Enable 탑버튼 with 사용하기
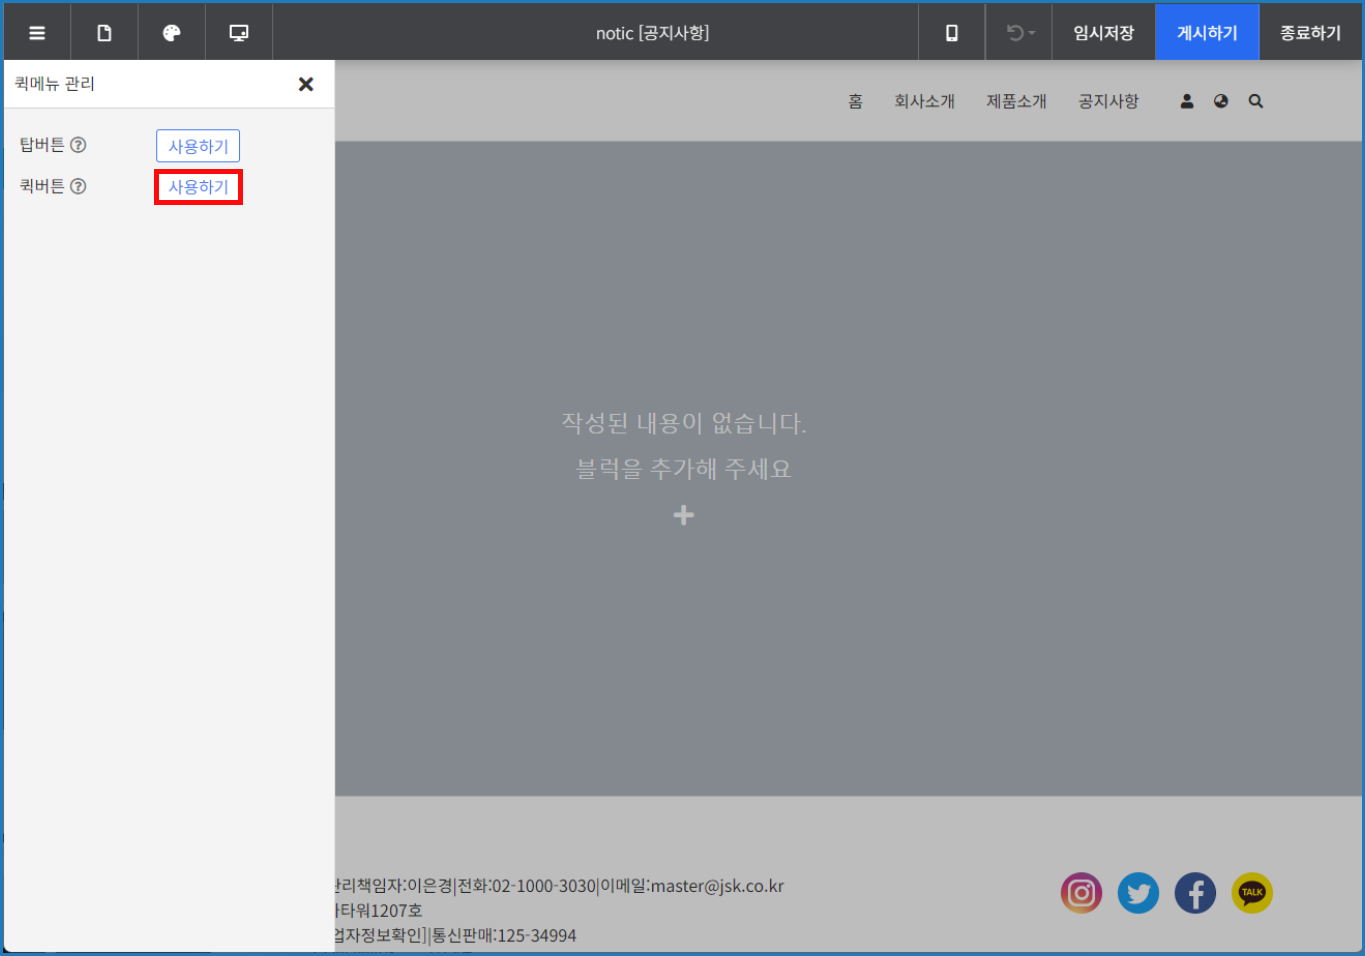Screen dimensions: 1365x956 click(198, 146)
